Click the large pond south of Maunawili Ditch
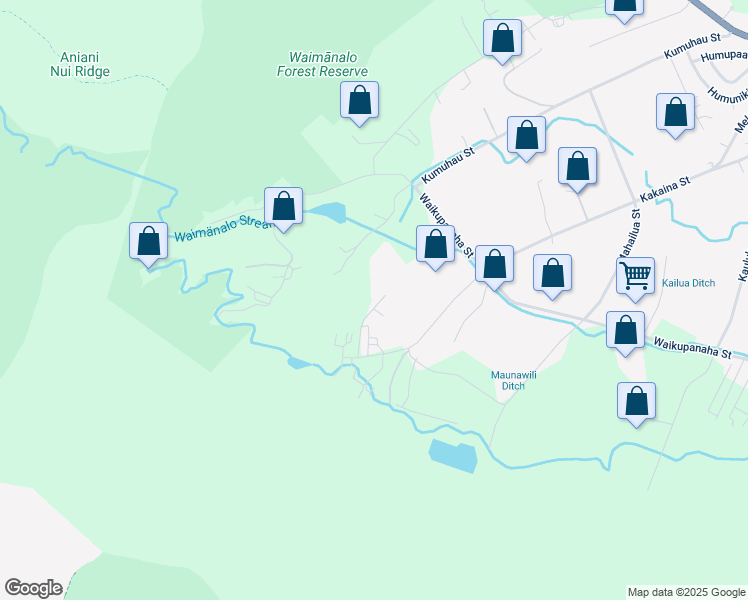This screenshot has width=748, height=600. point(453,456)
